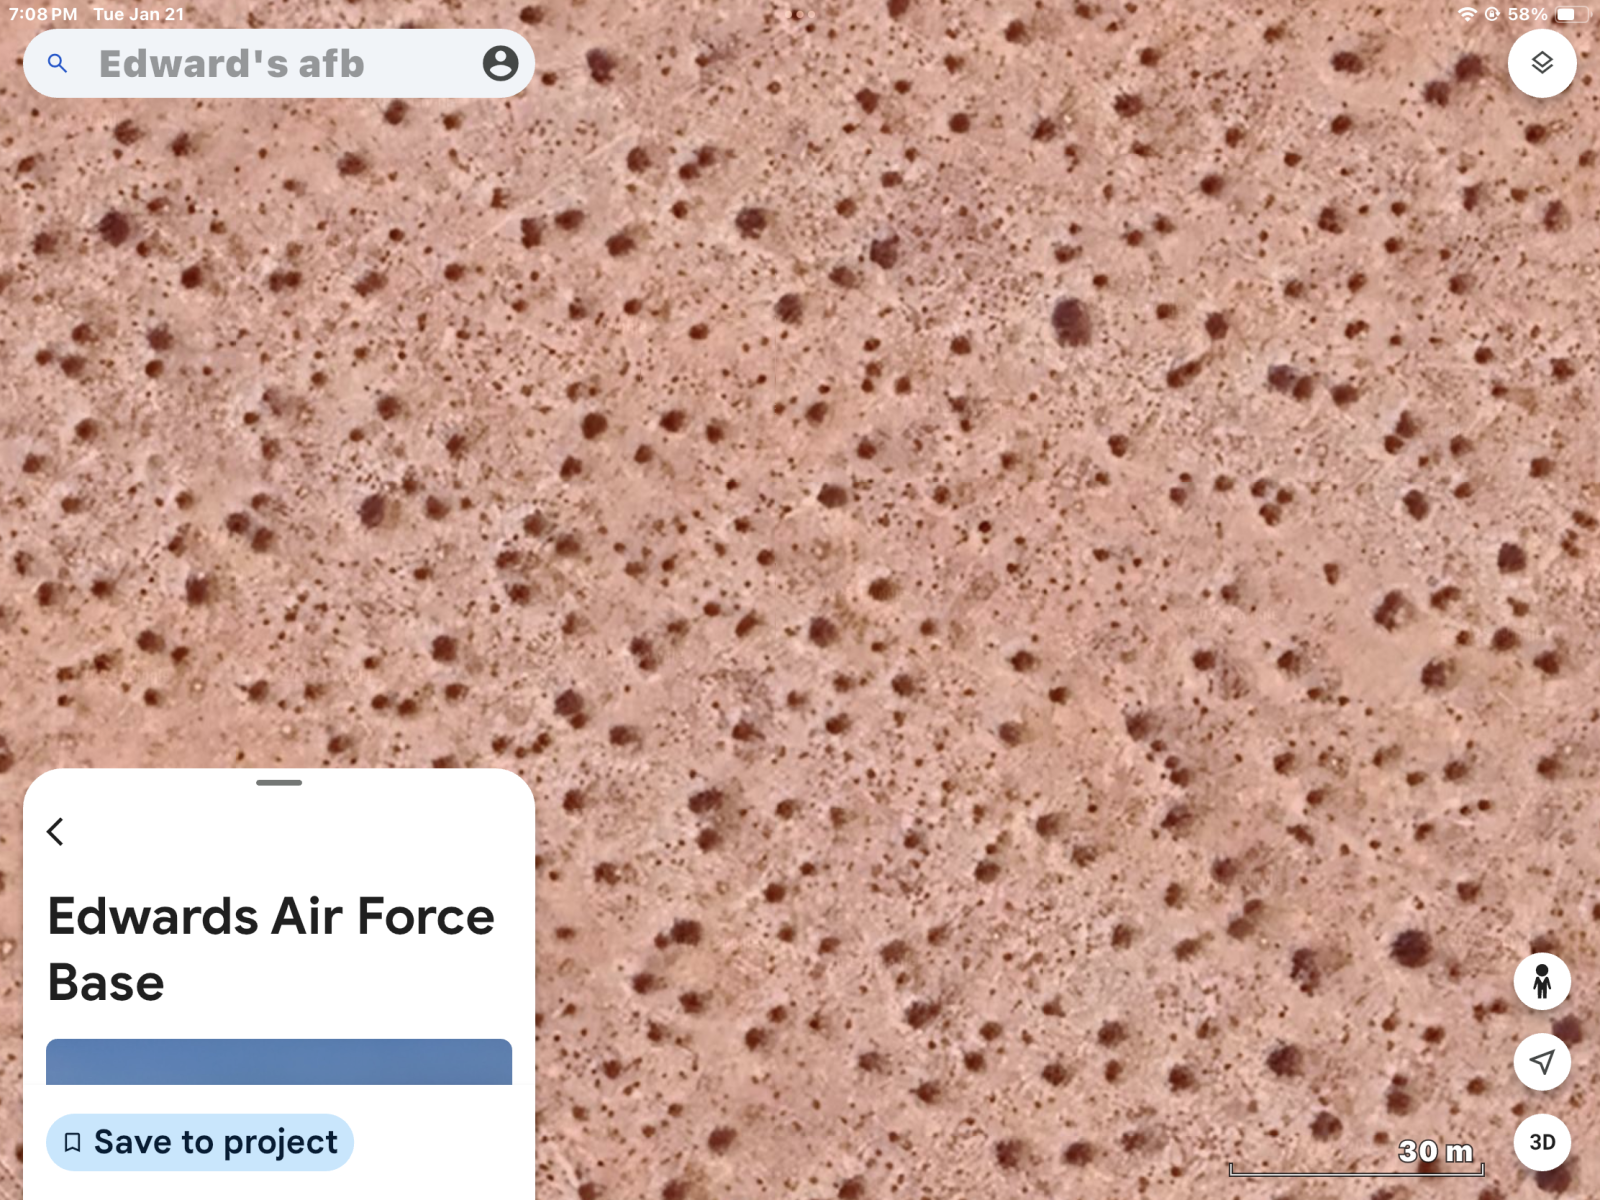This screenshot has width=1600, height=1200.
Task: Expand the info panel via drag handle
Action: click(x=279, y=782)
